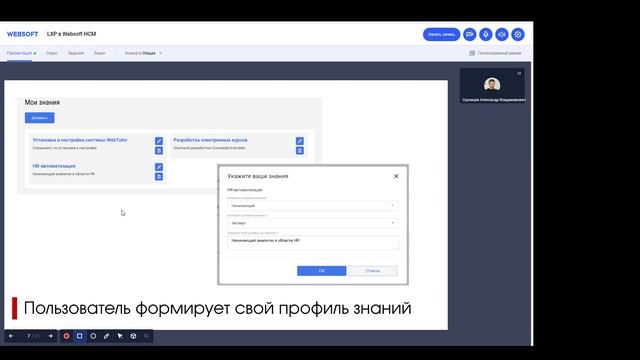
Task: Select the pencil drawing tool
Action: (107, 336)
